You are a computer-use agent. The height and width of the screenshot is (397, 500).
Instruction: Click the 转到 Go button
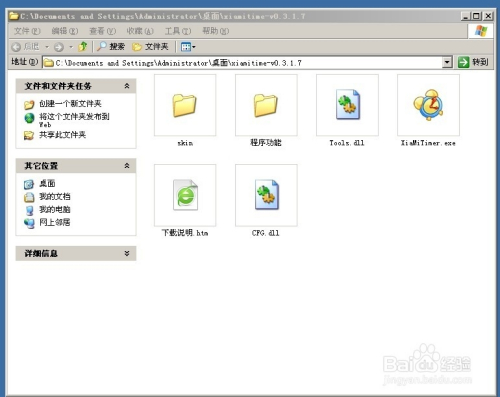coord(473,62)
